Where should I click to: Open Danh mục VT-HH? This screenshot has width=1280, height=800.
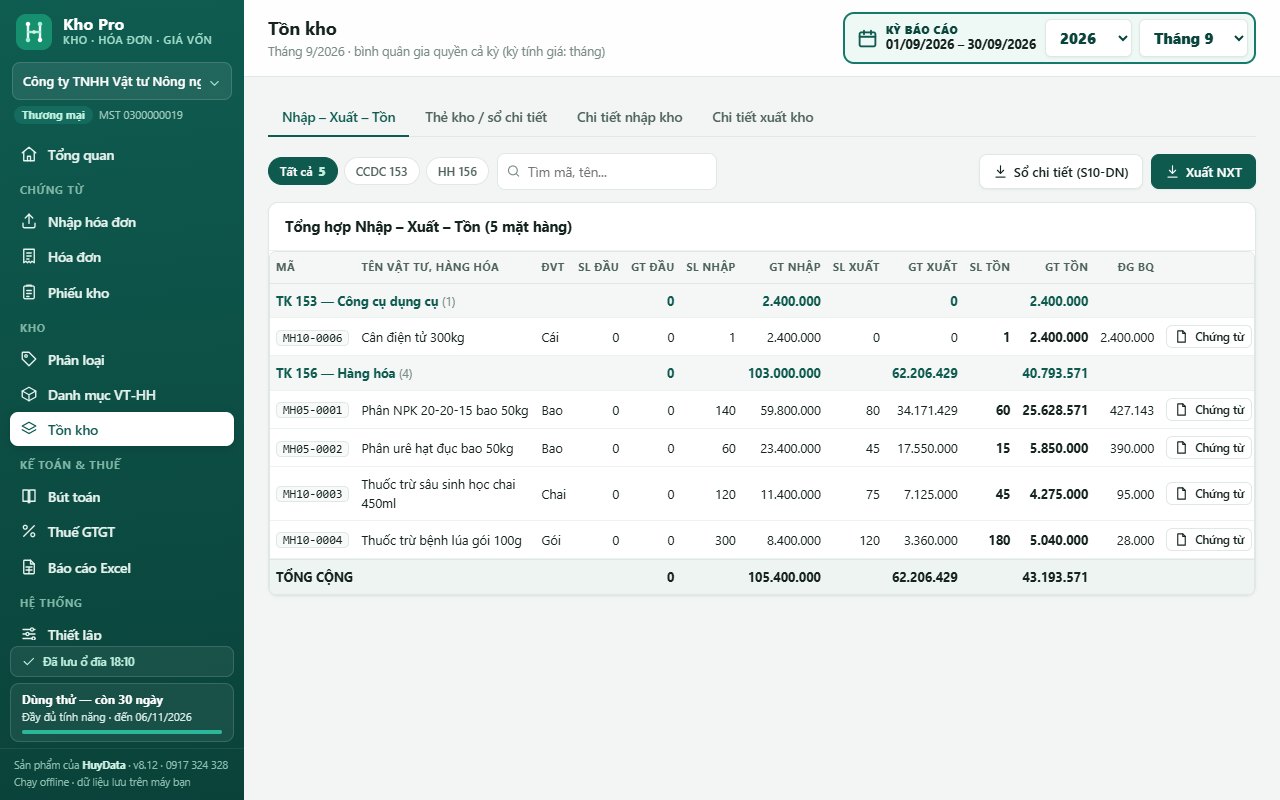click(x=122, y=395)
